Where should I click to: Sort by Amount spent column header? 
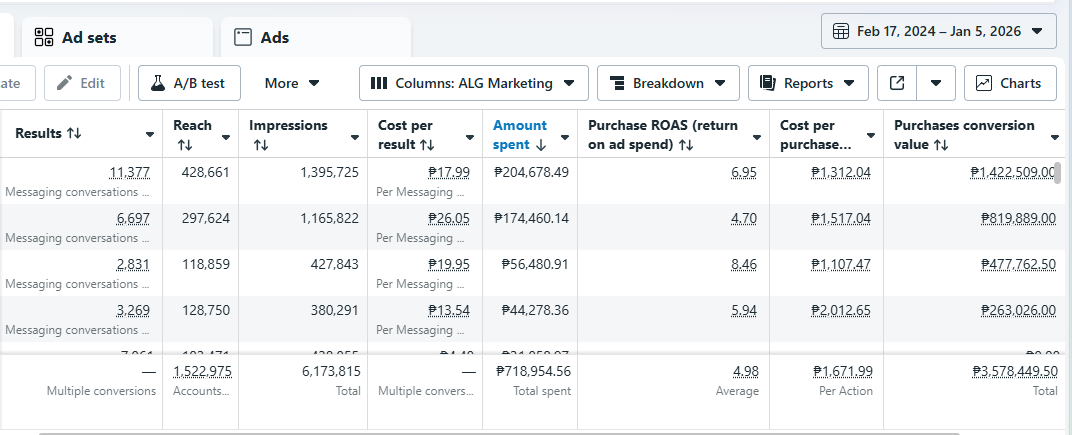tap(521, 134)
